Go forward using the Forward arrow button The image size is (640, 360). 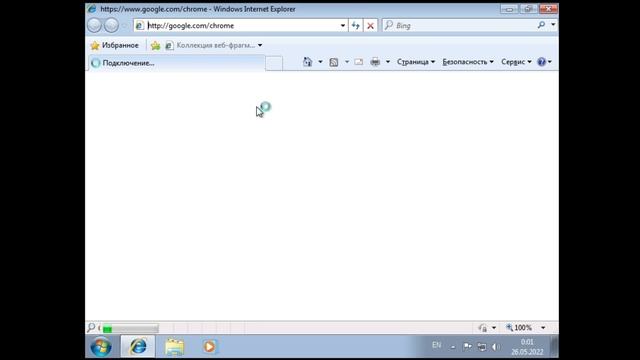click(x=111, y=25)
